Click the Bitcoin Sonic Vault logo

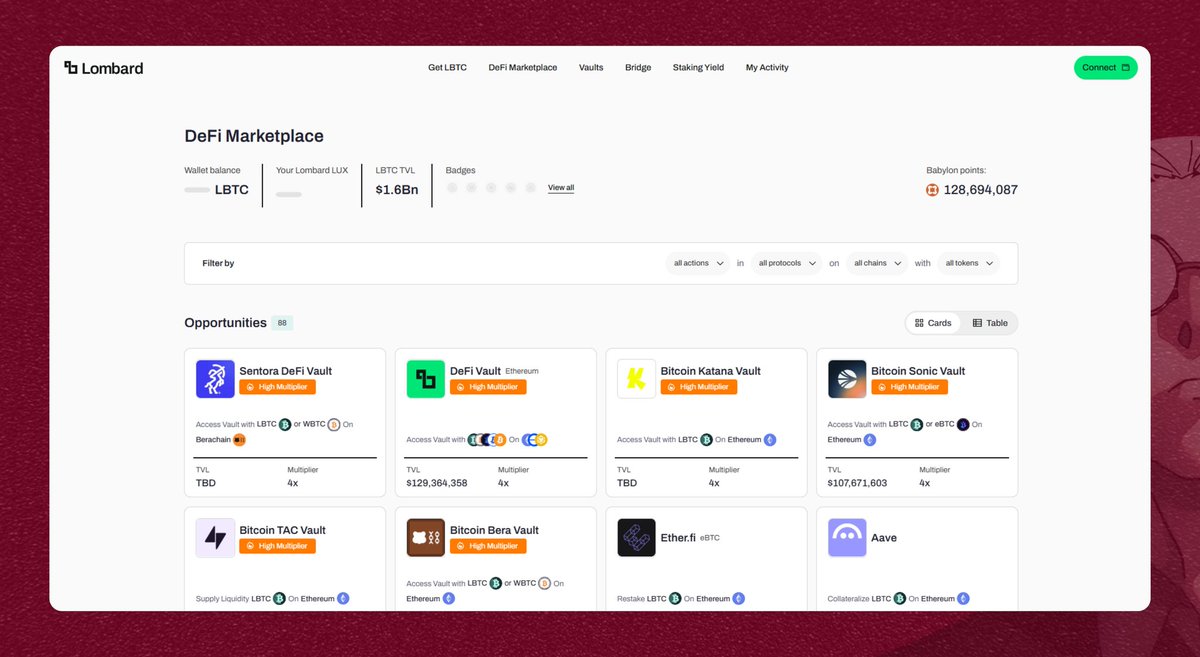847,379
